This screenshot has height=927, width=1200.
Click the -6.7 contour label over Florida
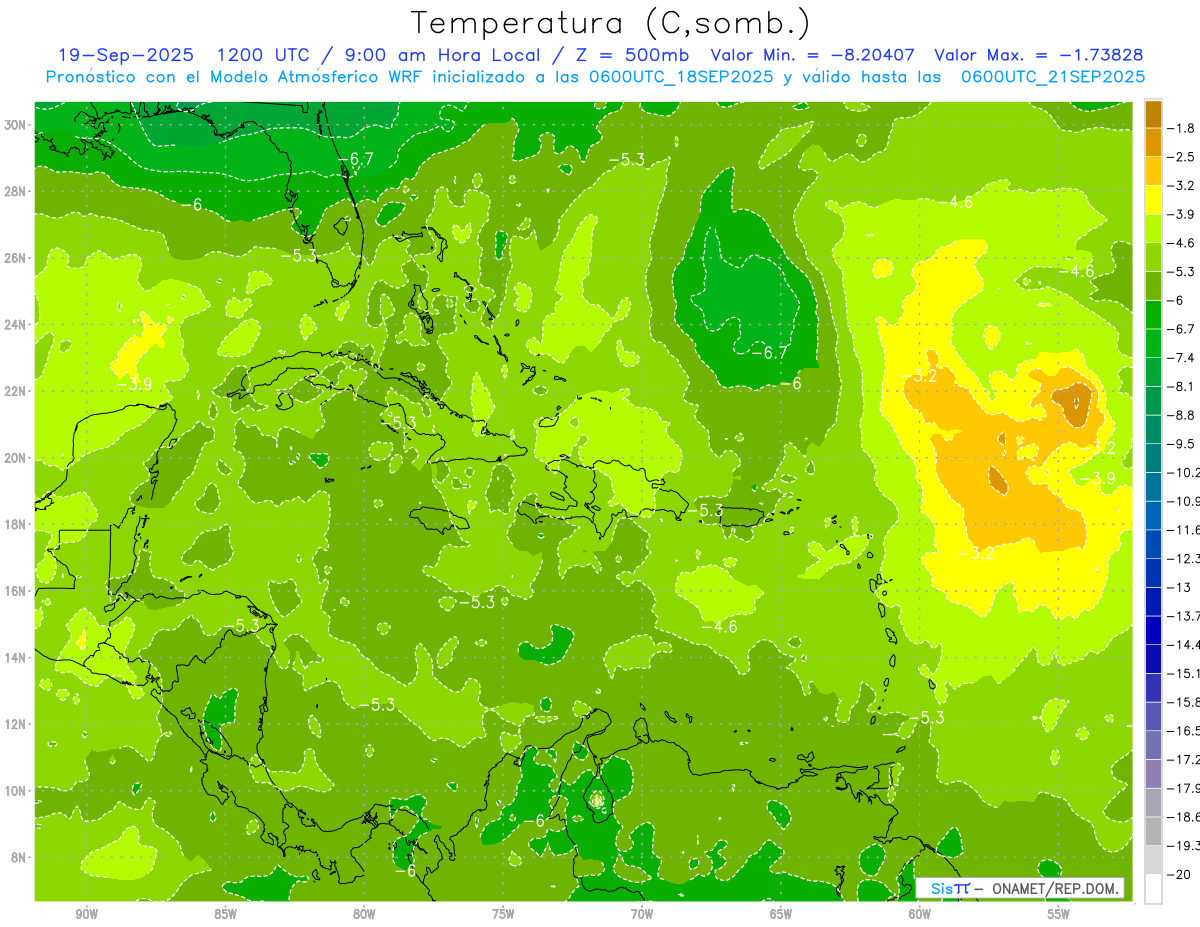point(355,159)
